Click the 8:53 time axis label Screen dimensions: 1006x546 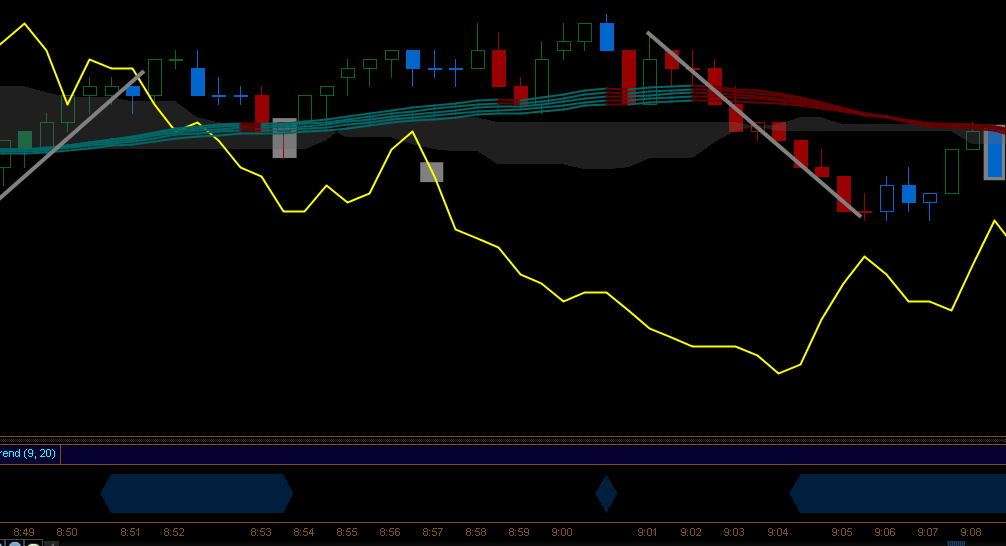pos(260,532)
